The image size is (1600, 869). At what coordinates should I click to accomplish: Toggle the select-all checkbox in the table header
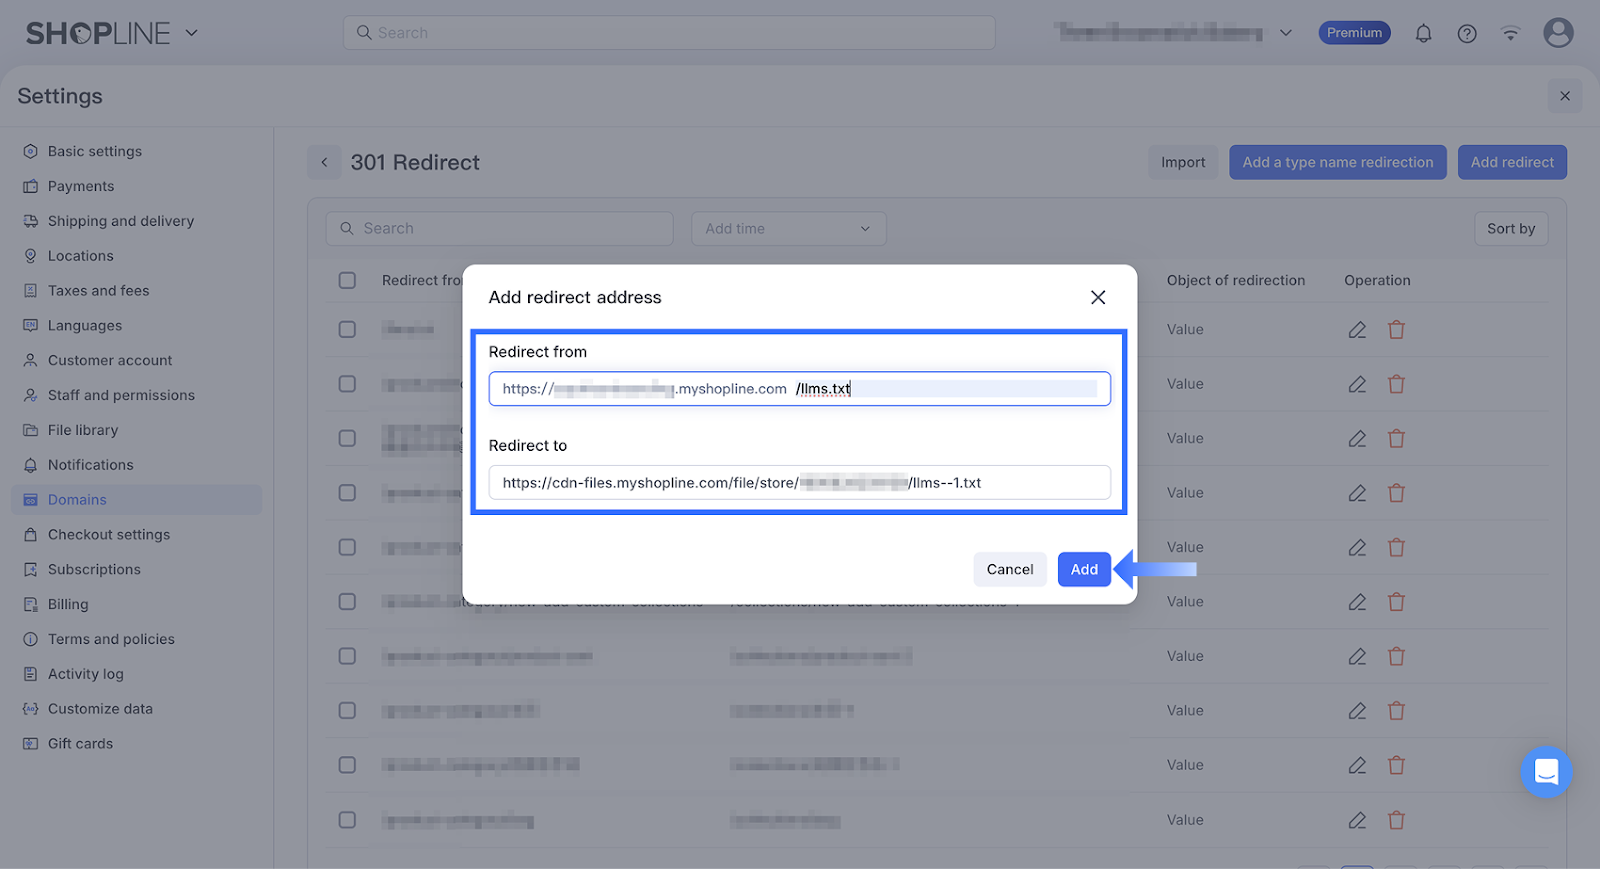click(x=347, y=281)
